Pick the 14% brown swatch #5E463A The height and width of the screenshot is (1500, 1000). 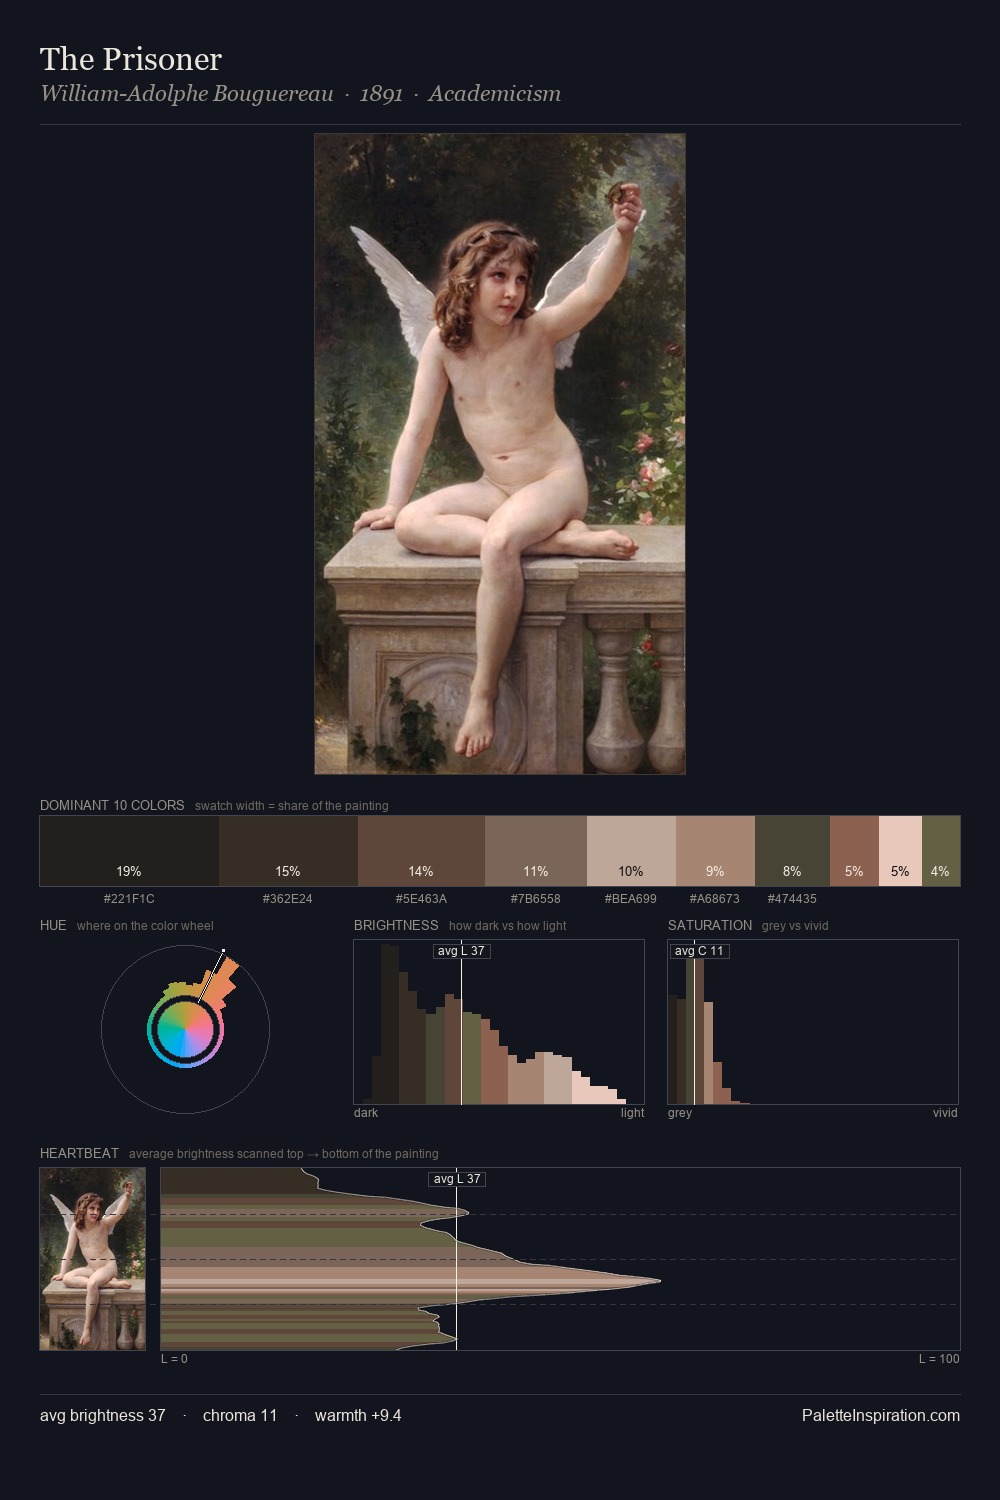point(421,851)
